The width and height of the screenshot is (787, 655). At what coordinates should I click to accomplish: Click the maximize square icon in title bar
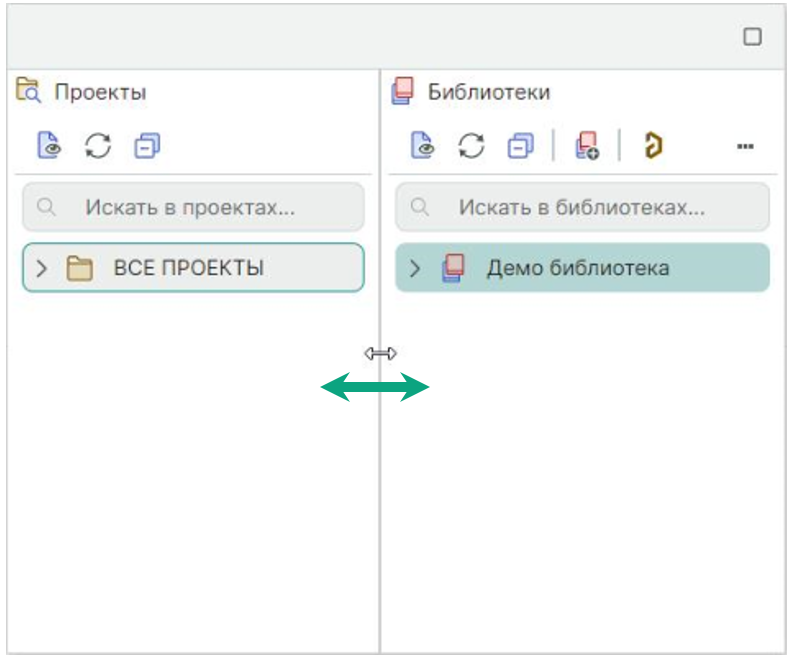coord(752,37)
